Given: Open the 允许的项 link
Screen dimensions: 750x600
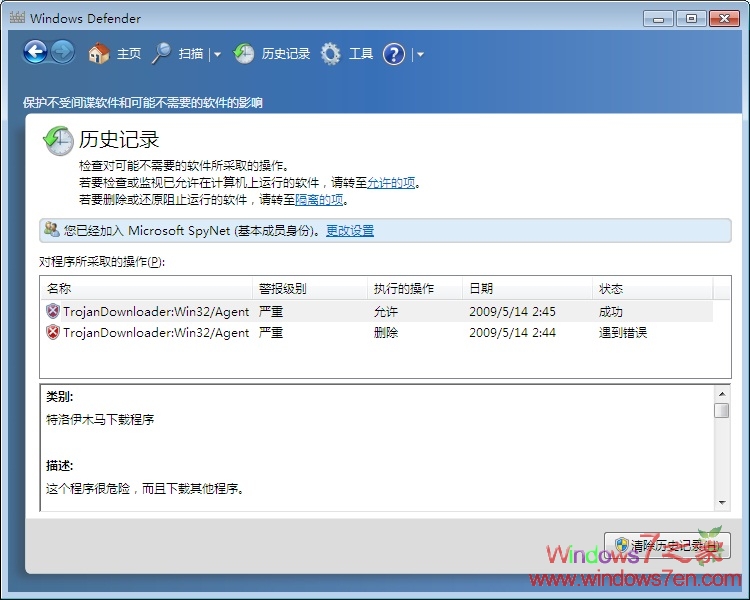Looking at the screenshot, I should (391, 182).
